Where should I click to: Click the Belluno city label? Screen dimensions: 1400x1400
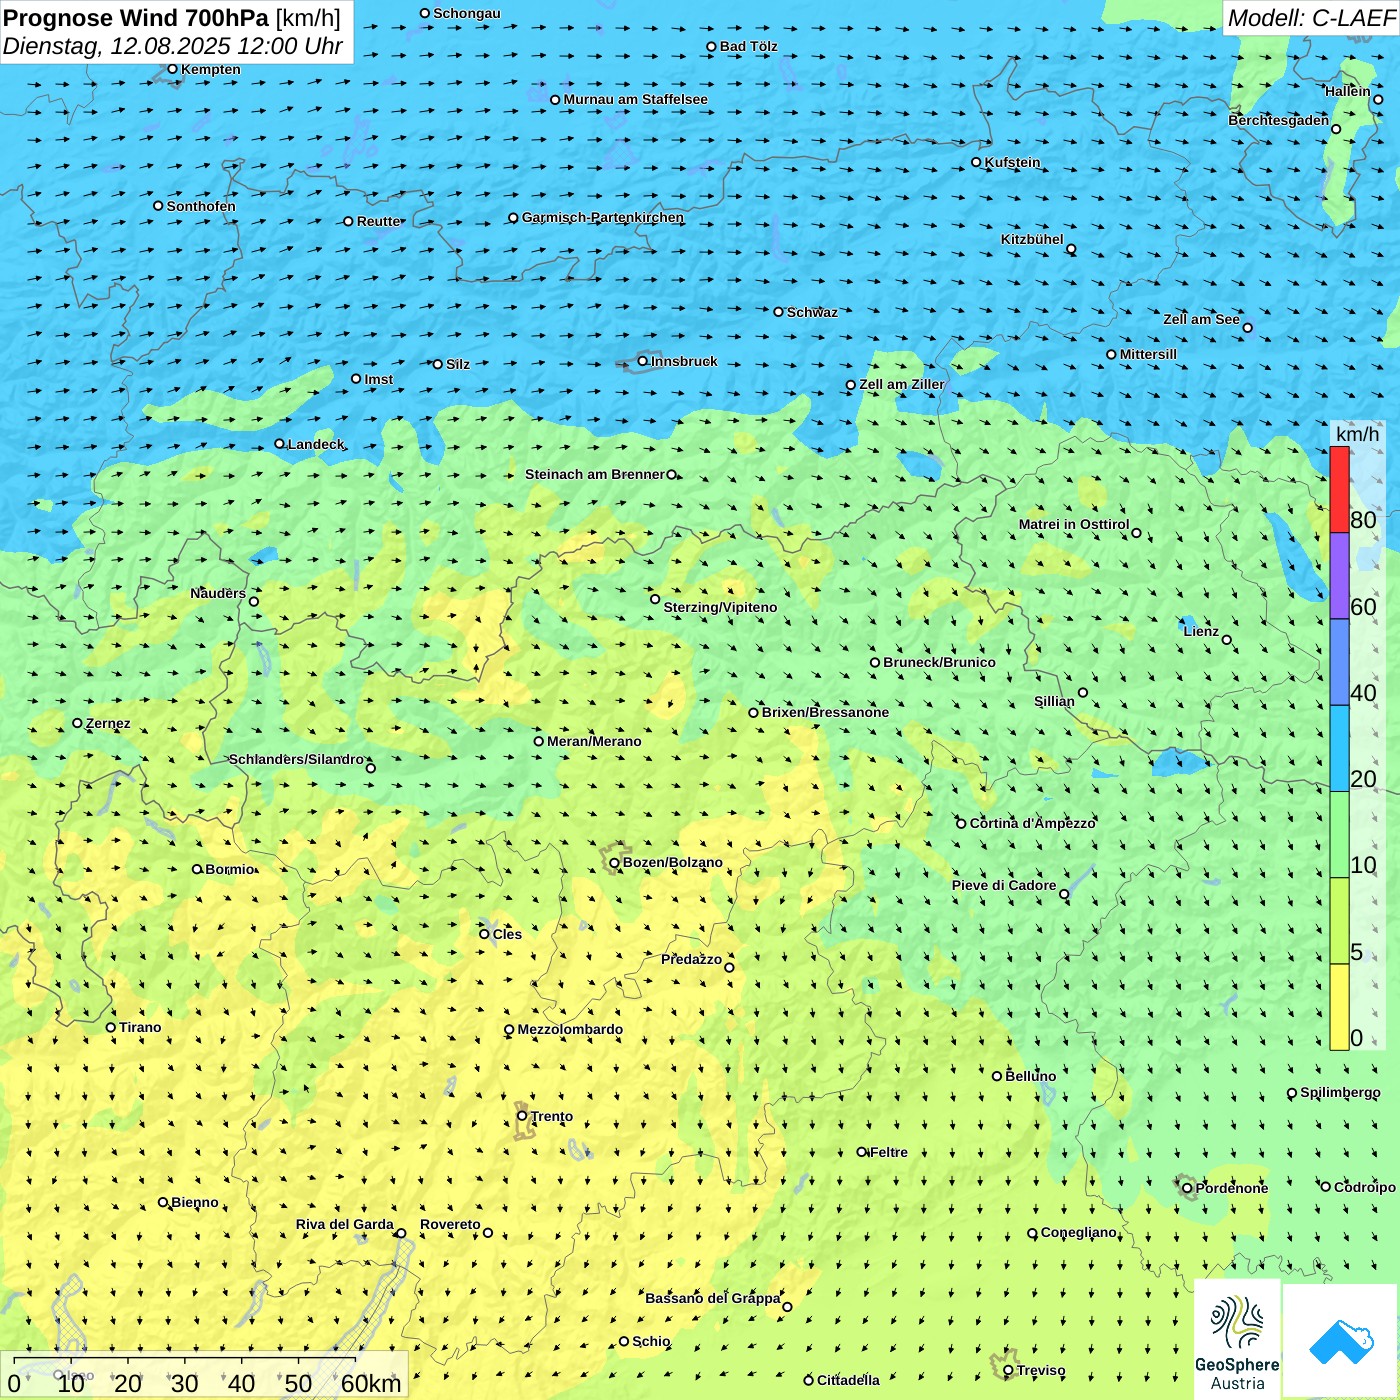coord(1030,1076)
